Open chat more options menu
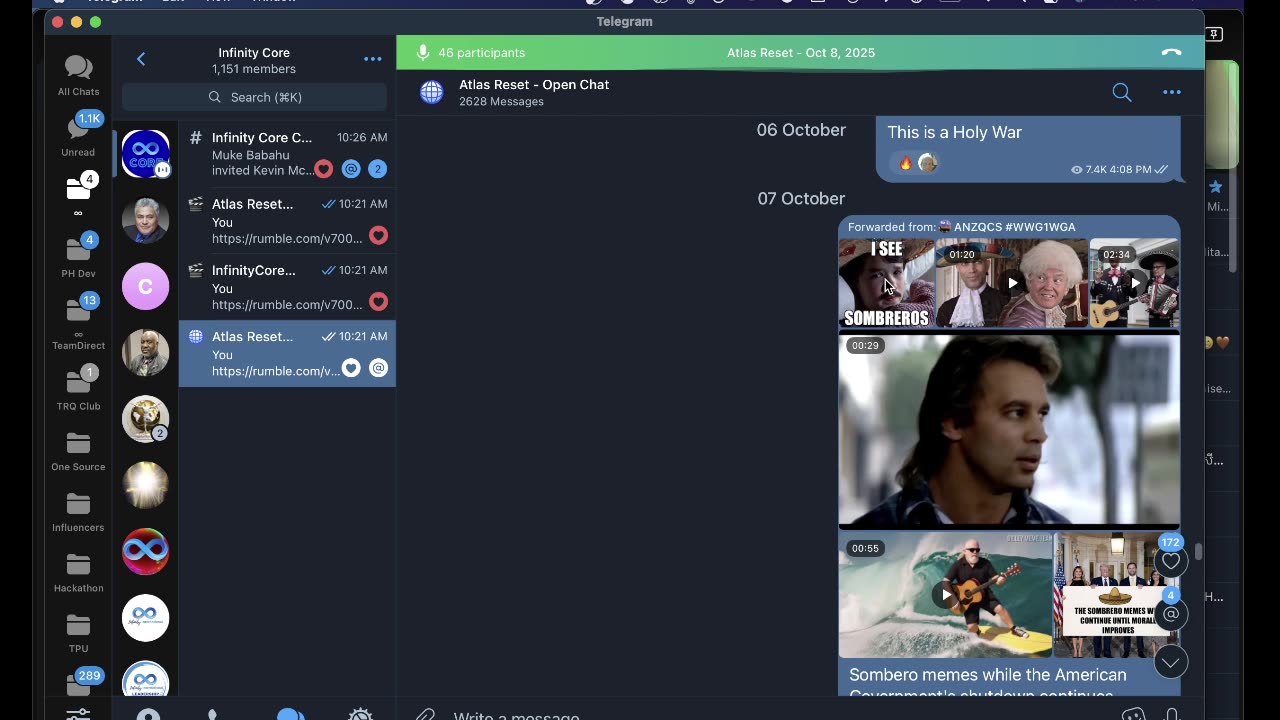The image size is (1280, 720). 1171,92
